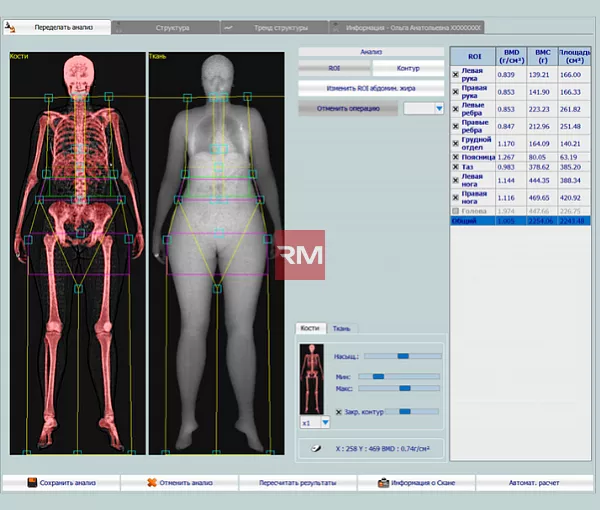Click the microscope icon on first tab
Image resolution: width=600 pixels, height=510 pixels.
click(x=10, y=27)
